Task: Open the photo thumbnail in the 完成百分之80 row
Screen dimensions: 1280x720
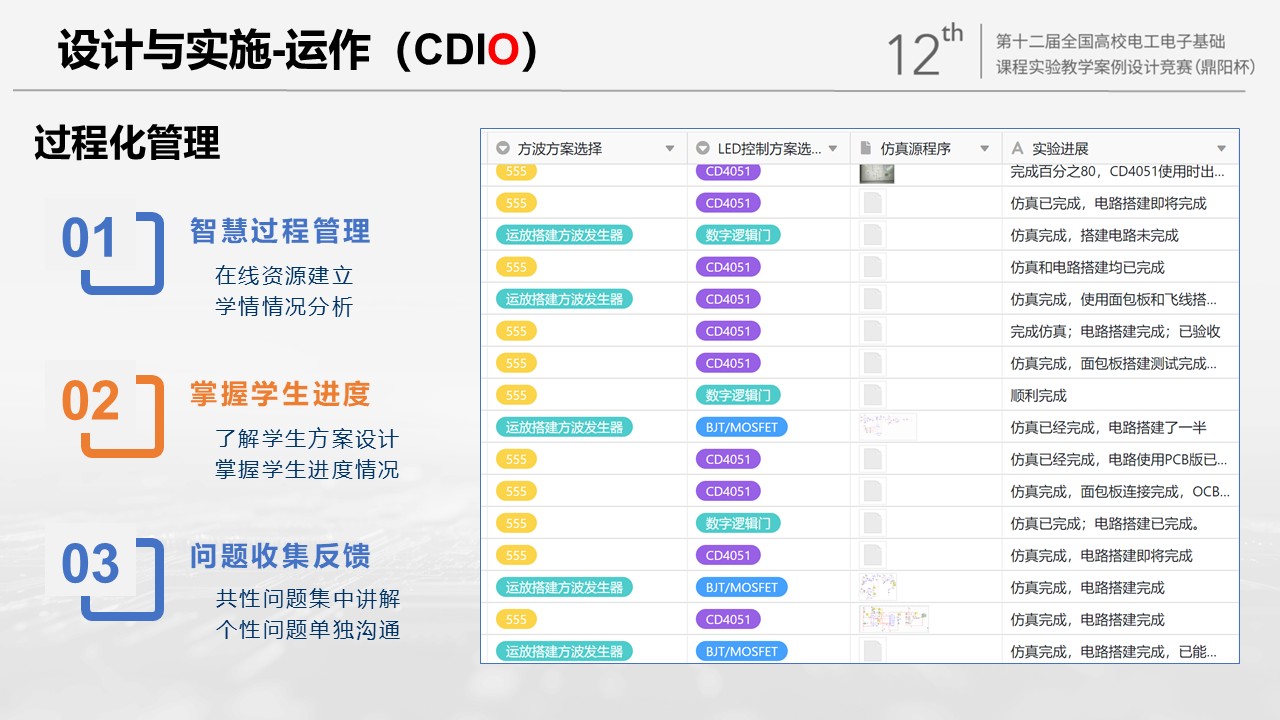Action: 877,173
